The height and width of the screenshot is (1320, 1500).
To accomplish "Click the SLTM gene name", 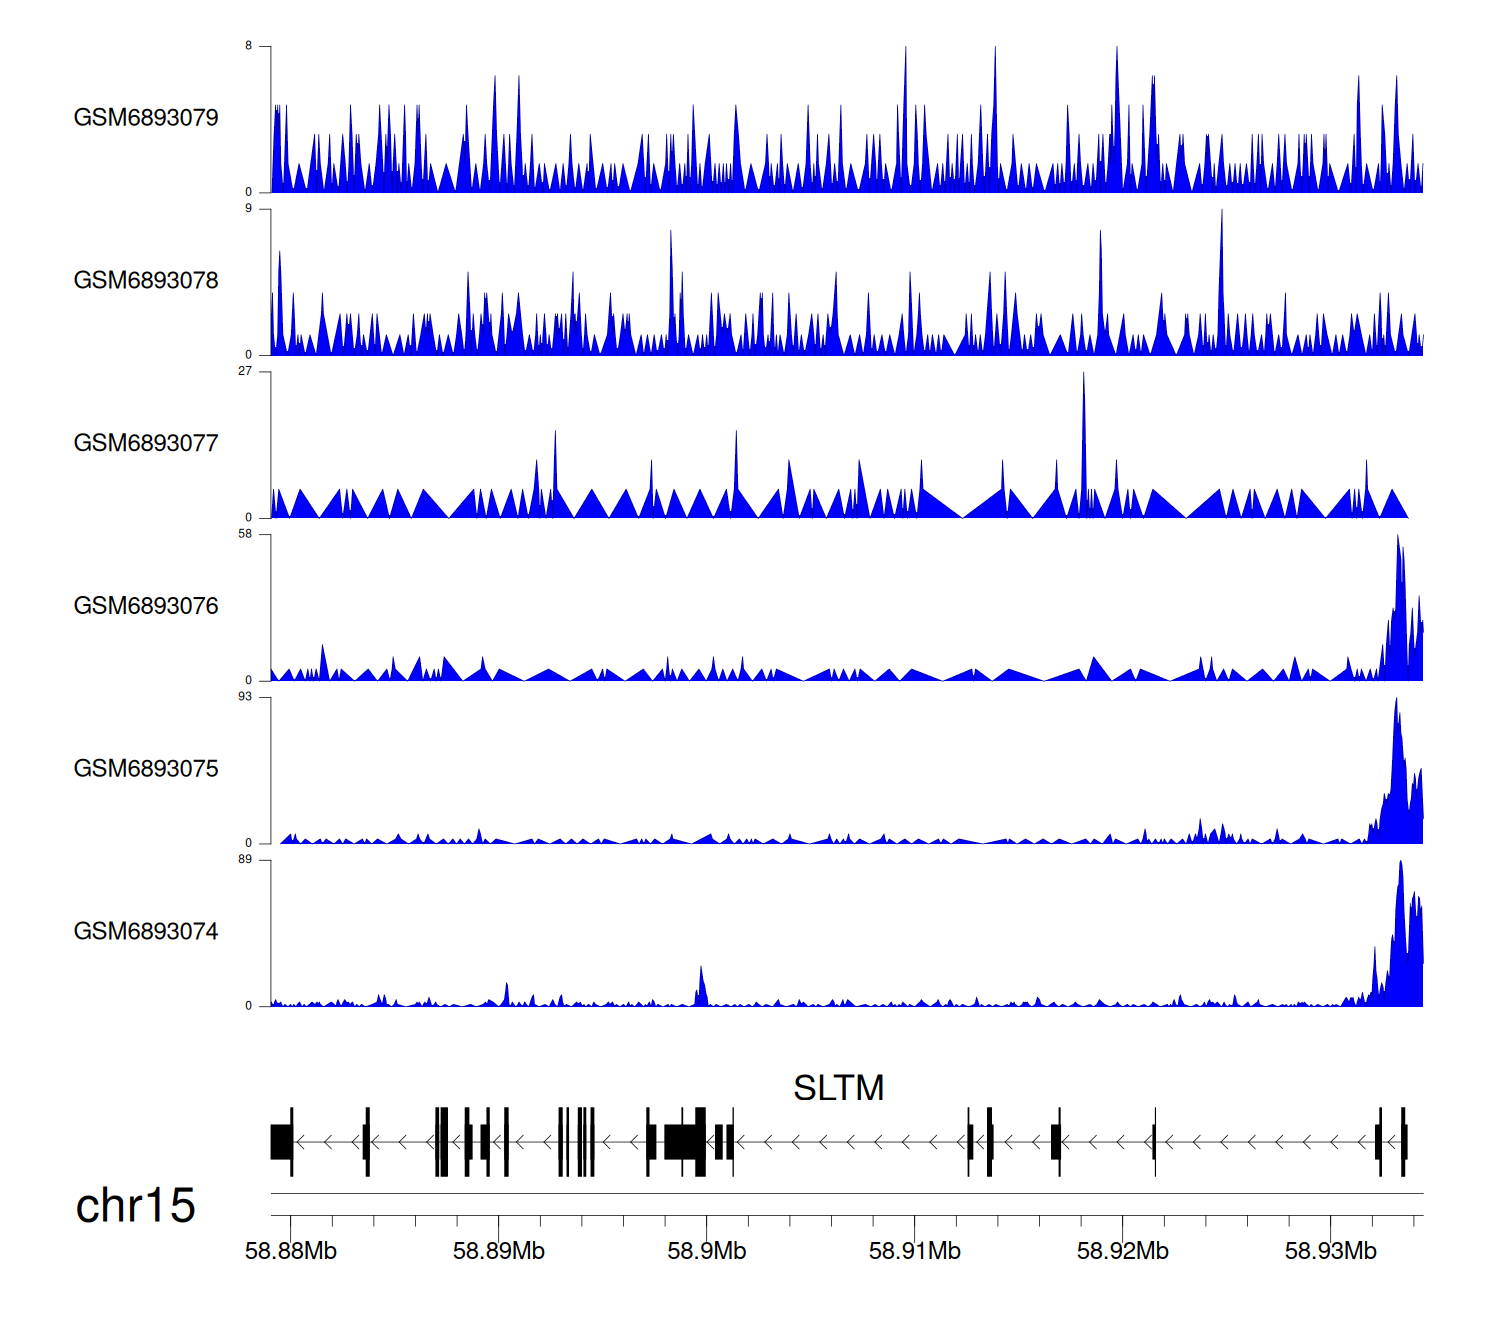I will [x=838, y=1088].
